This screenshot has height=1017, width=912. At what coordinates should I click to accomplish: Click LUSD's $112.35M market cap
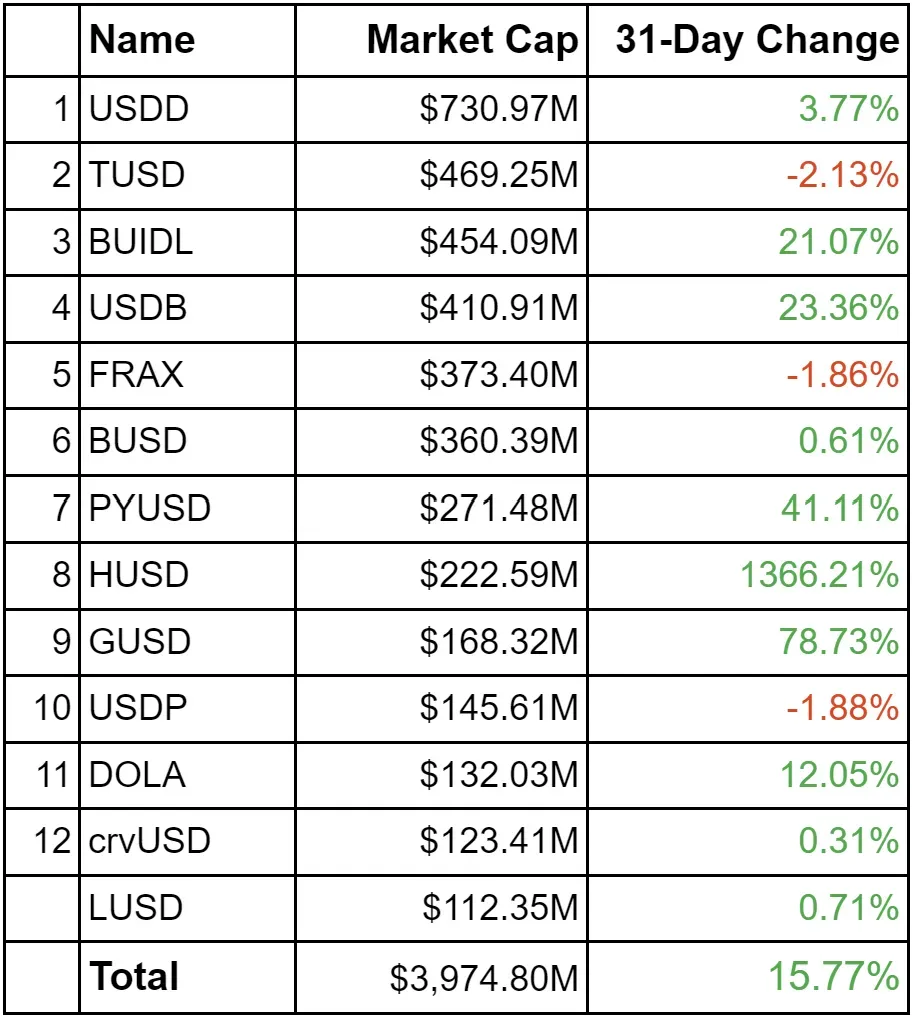coord(499,908)
